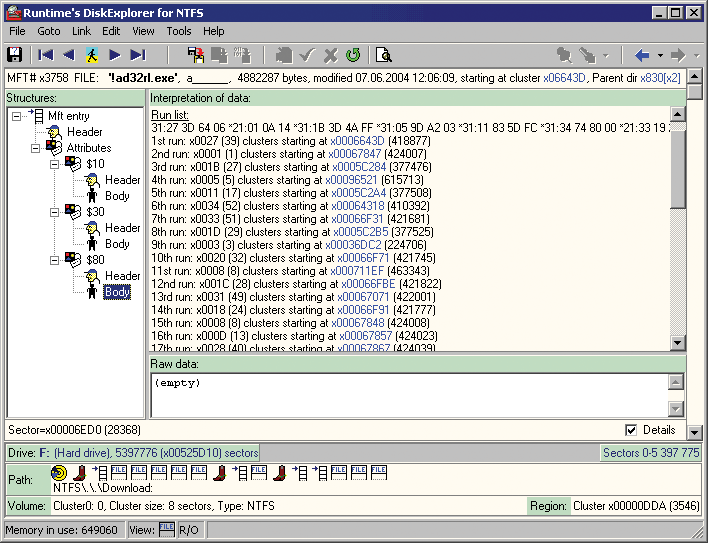The image size is (708, 543).
Task: Select highlighted Body under $80 attribute
Action: 117,292
